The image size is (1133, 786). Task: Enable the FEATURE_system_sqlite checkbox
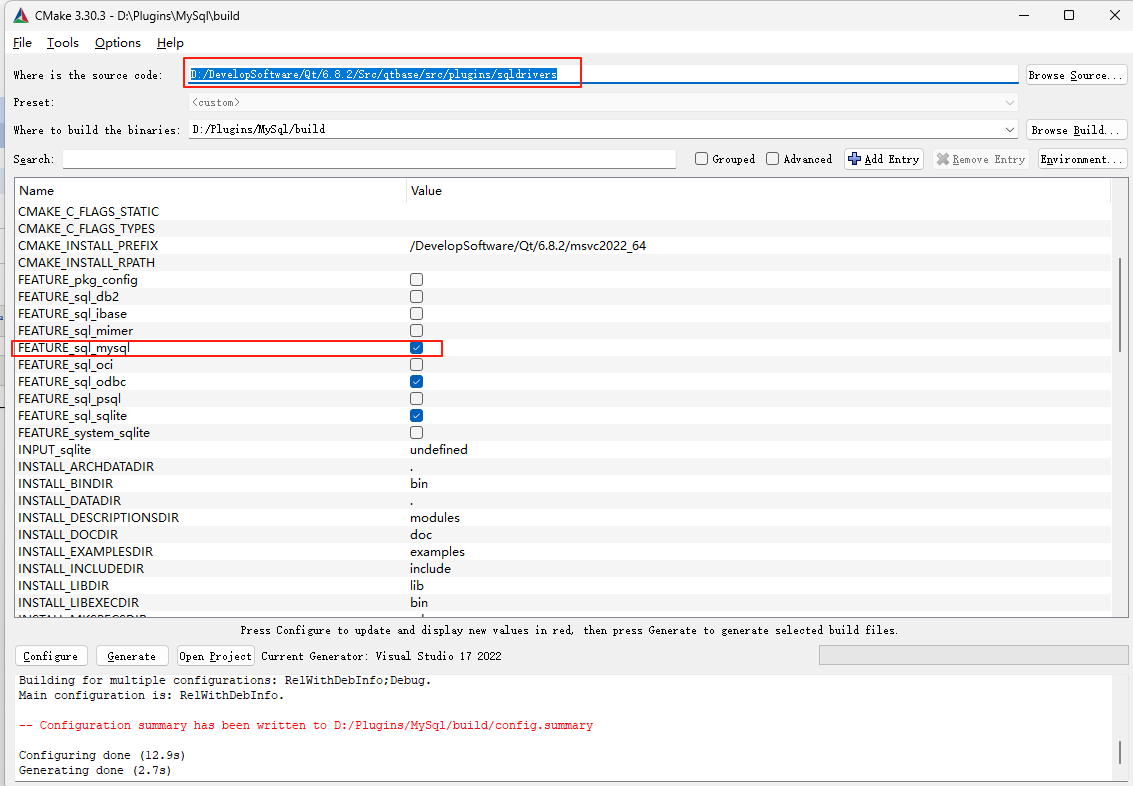[416, 432]
